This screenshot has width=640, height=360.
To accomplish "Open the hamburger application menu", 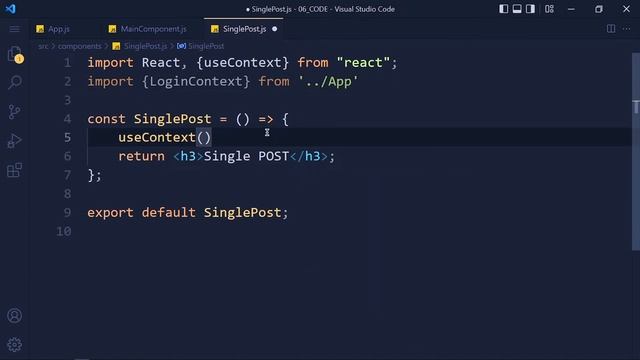I will point(15,29).
